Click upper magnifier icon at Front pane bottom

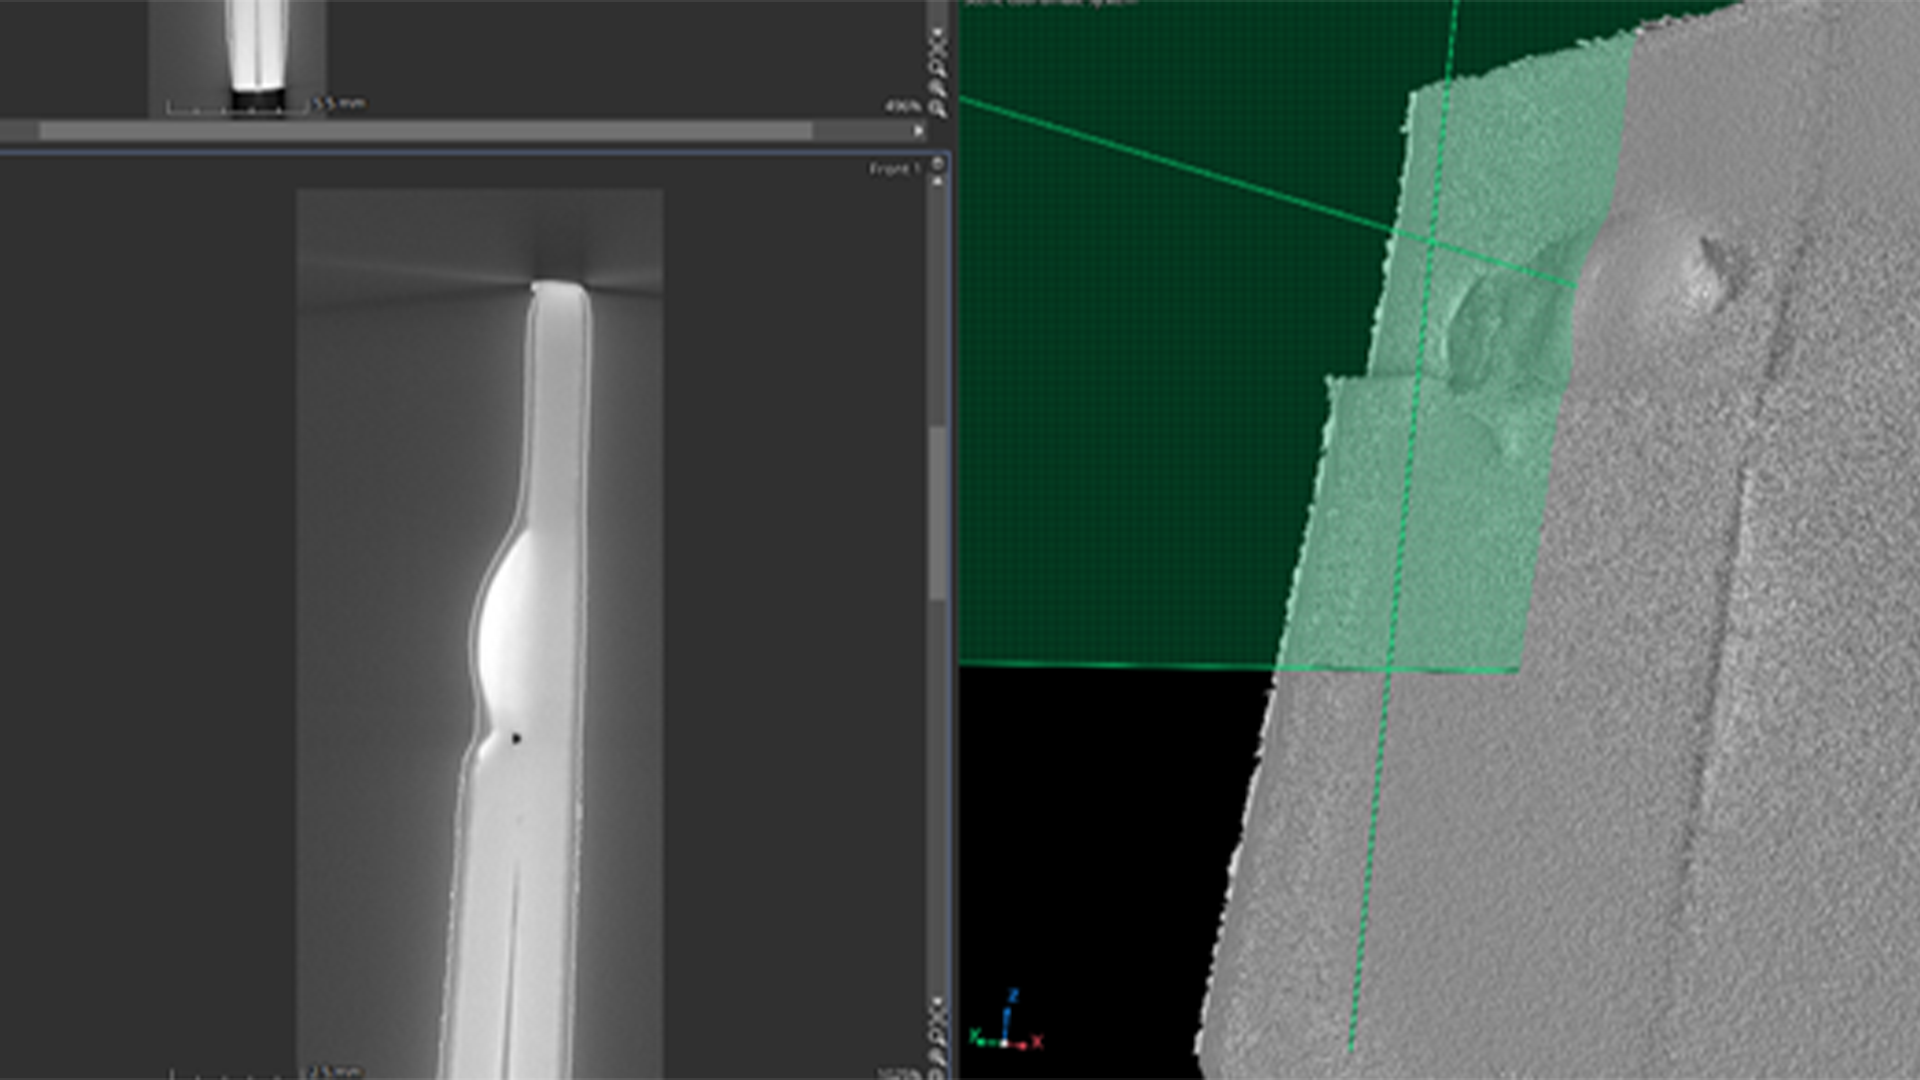(937, 1037)
